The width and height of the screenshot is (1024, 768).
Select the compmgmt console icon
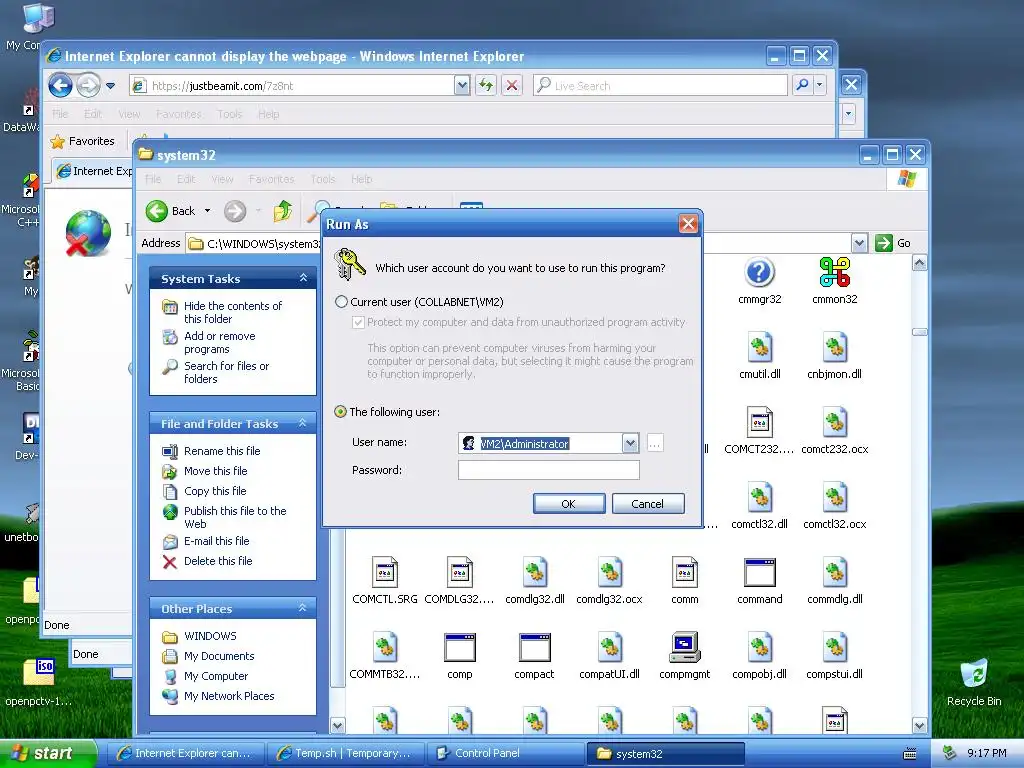684,648
